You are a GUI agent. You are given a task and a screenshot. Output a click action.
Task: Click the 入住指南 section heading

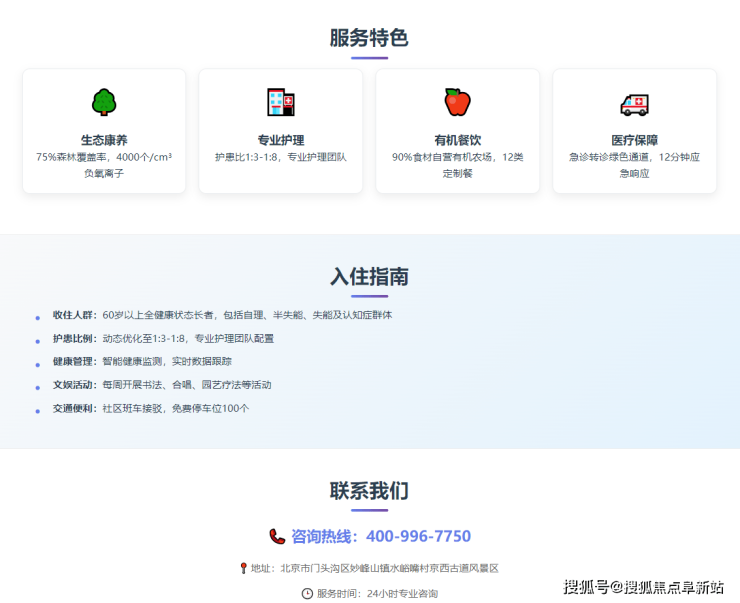[369, 277]
